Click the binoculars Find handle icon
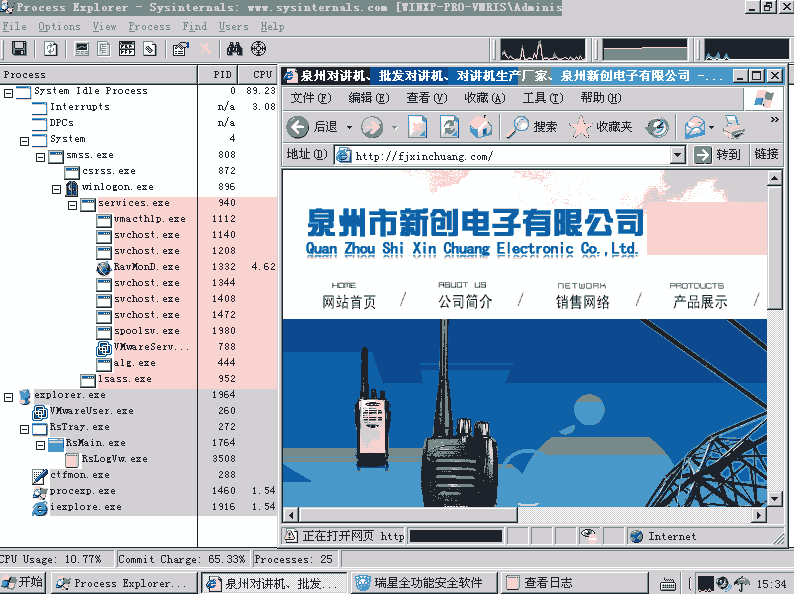 click(x=234, y=49)
